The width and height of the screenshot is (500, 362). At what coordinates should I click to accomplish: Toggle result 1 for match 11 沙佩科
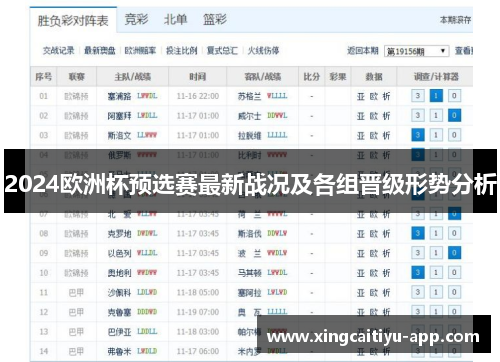(436, 292)
